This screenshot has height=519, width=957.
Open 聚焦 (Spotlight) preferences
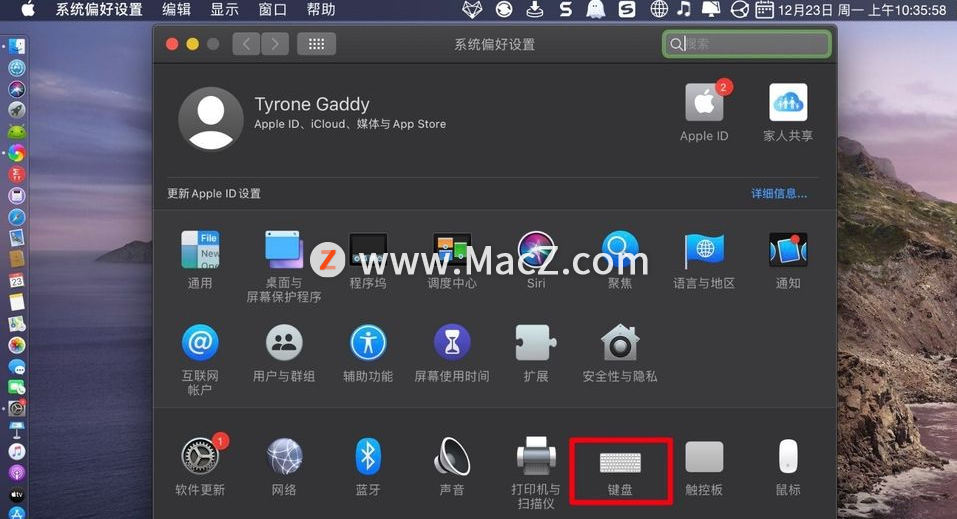[x=620, y=260]
